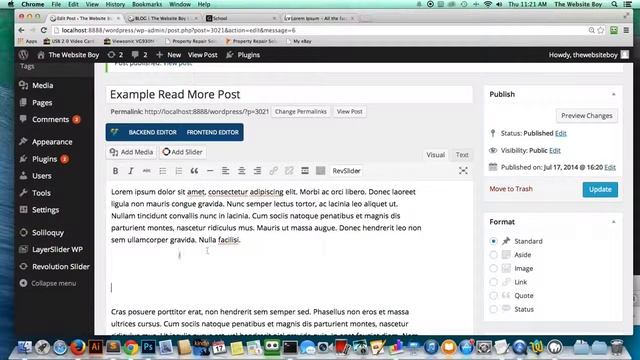
Task: Switch to BACKEND EDITOR
Action: [x=152, y=132]
